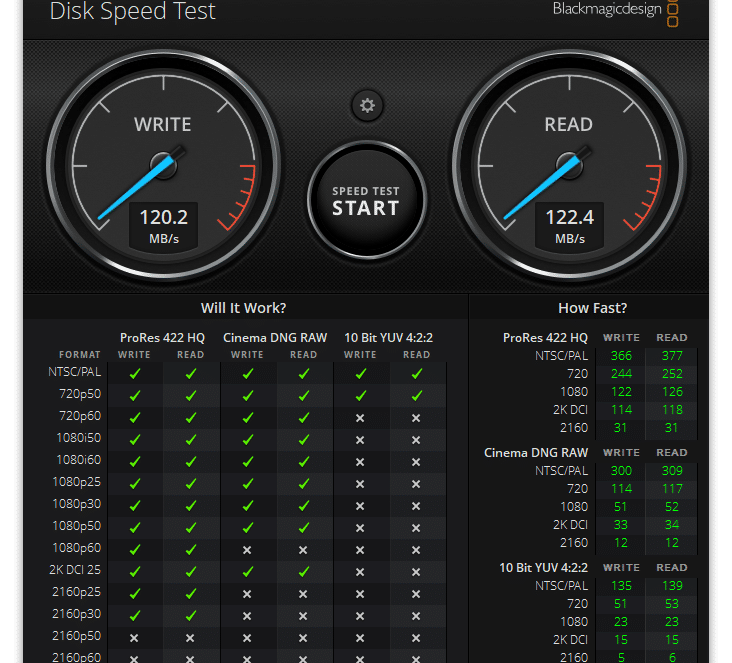Start the speed test
This screenshot has width=732, height=663.
(366, 200)
